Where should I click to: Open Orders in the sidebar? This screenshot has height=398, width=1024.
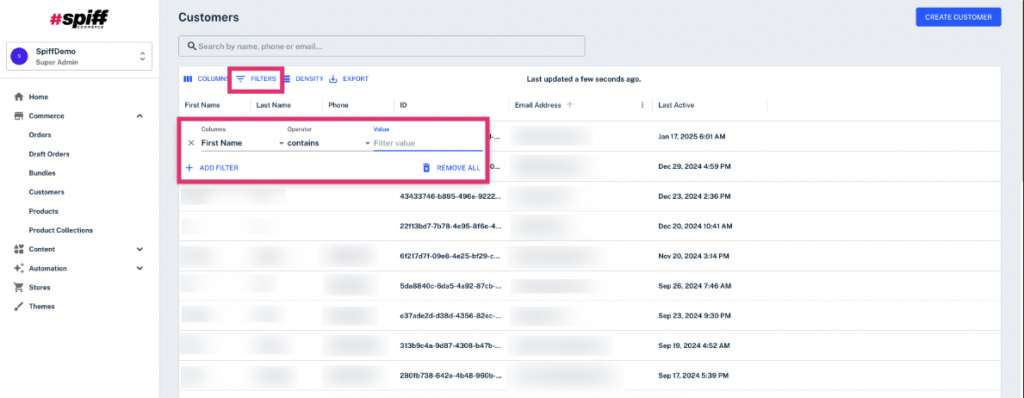tap(40, 135)
